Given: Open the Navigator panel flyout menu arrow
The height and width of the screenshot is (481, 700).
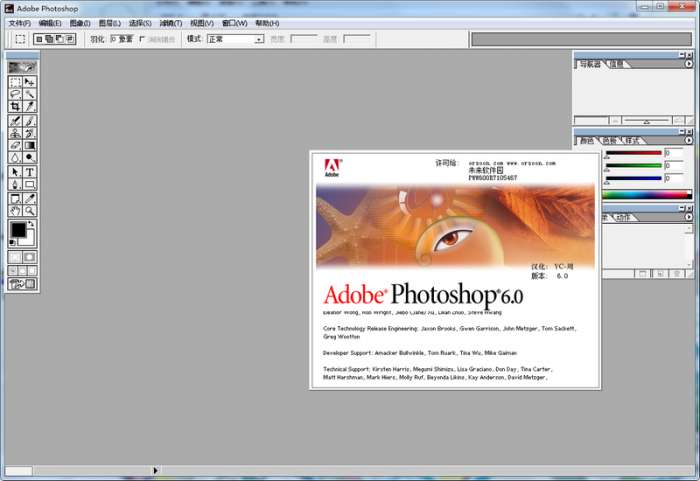Looking at the screenshot, I should (689, 64).
